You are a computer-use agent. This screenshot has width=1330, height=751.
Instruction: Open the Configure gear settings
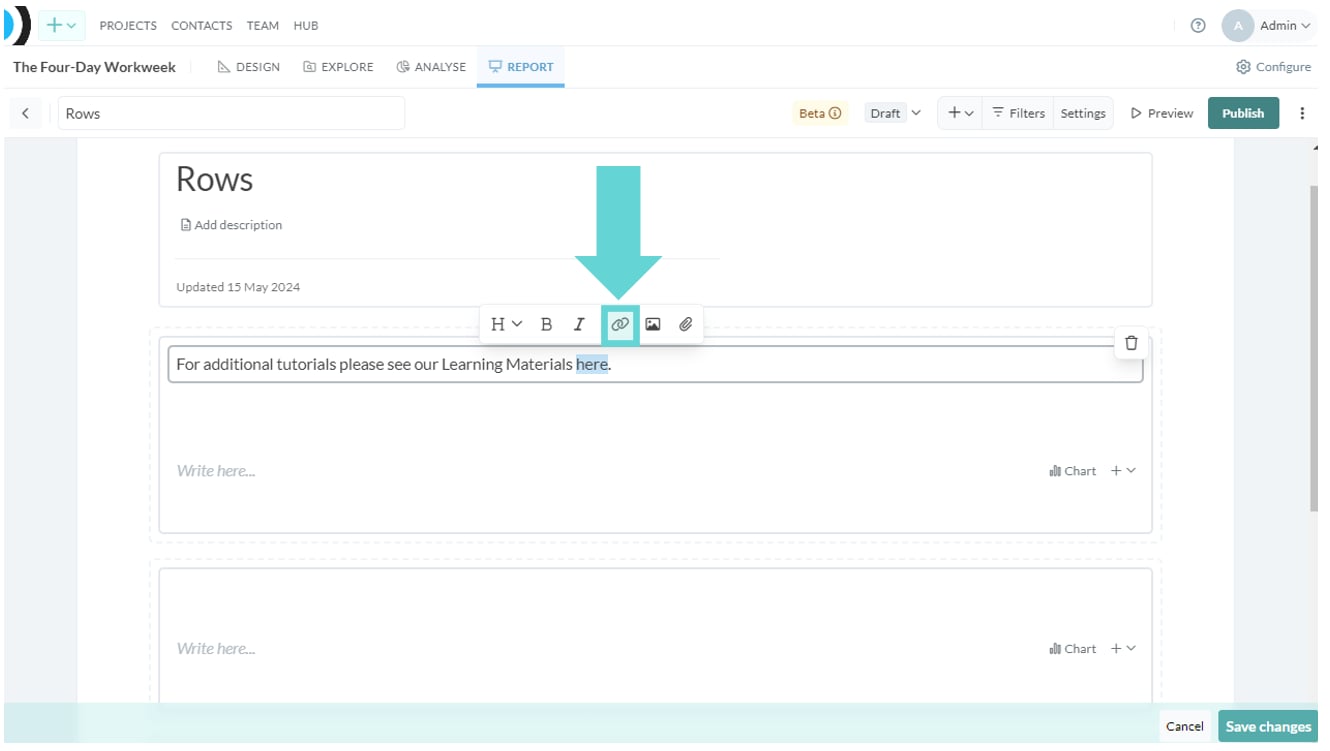[x=1273, y=67]
